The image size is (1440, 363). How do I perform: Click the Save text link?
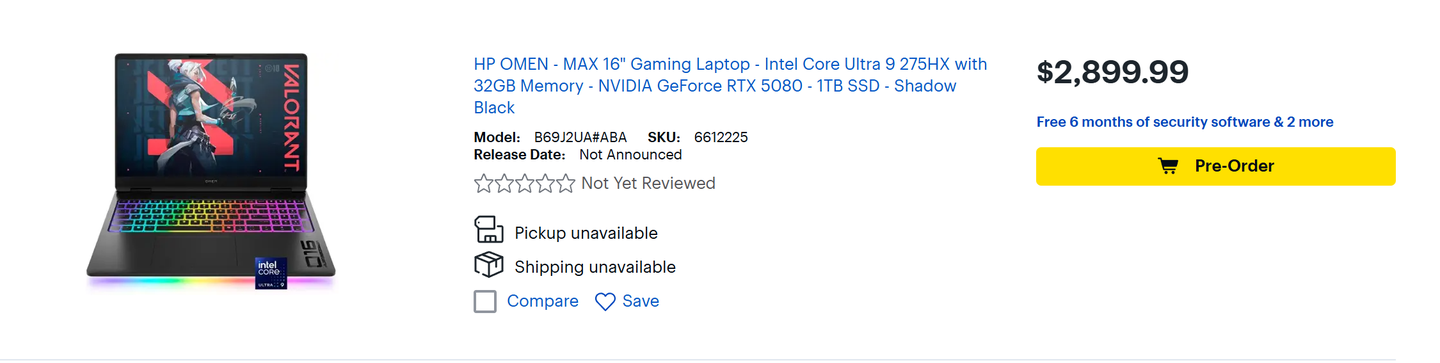pos(640,301)
